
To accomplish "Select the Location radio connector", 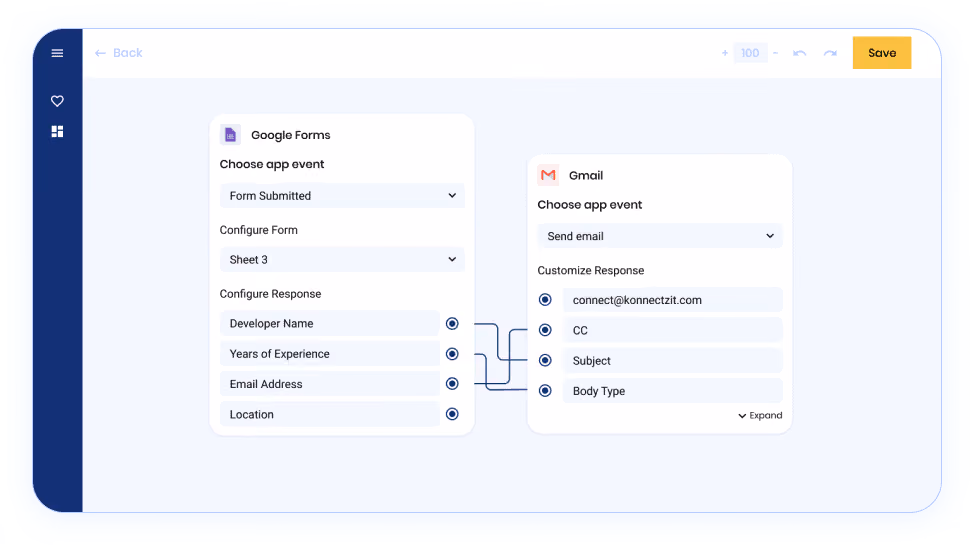I will pyautogui.click(x=452, y=414).
